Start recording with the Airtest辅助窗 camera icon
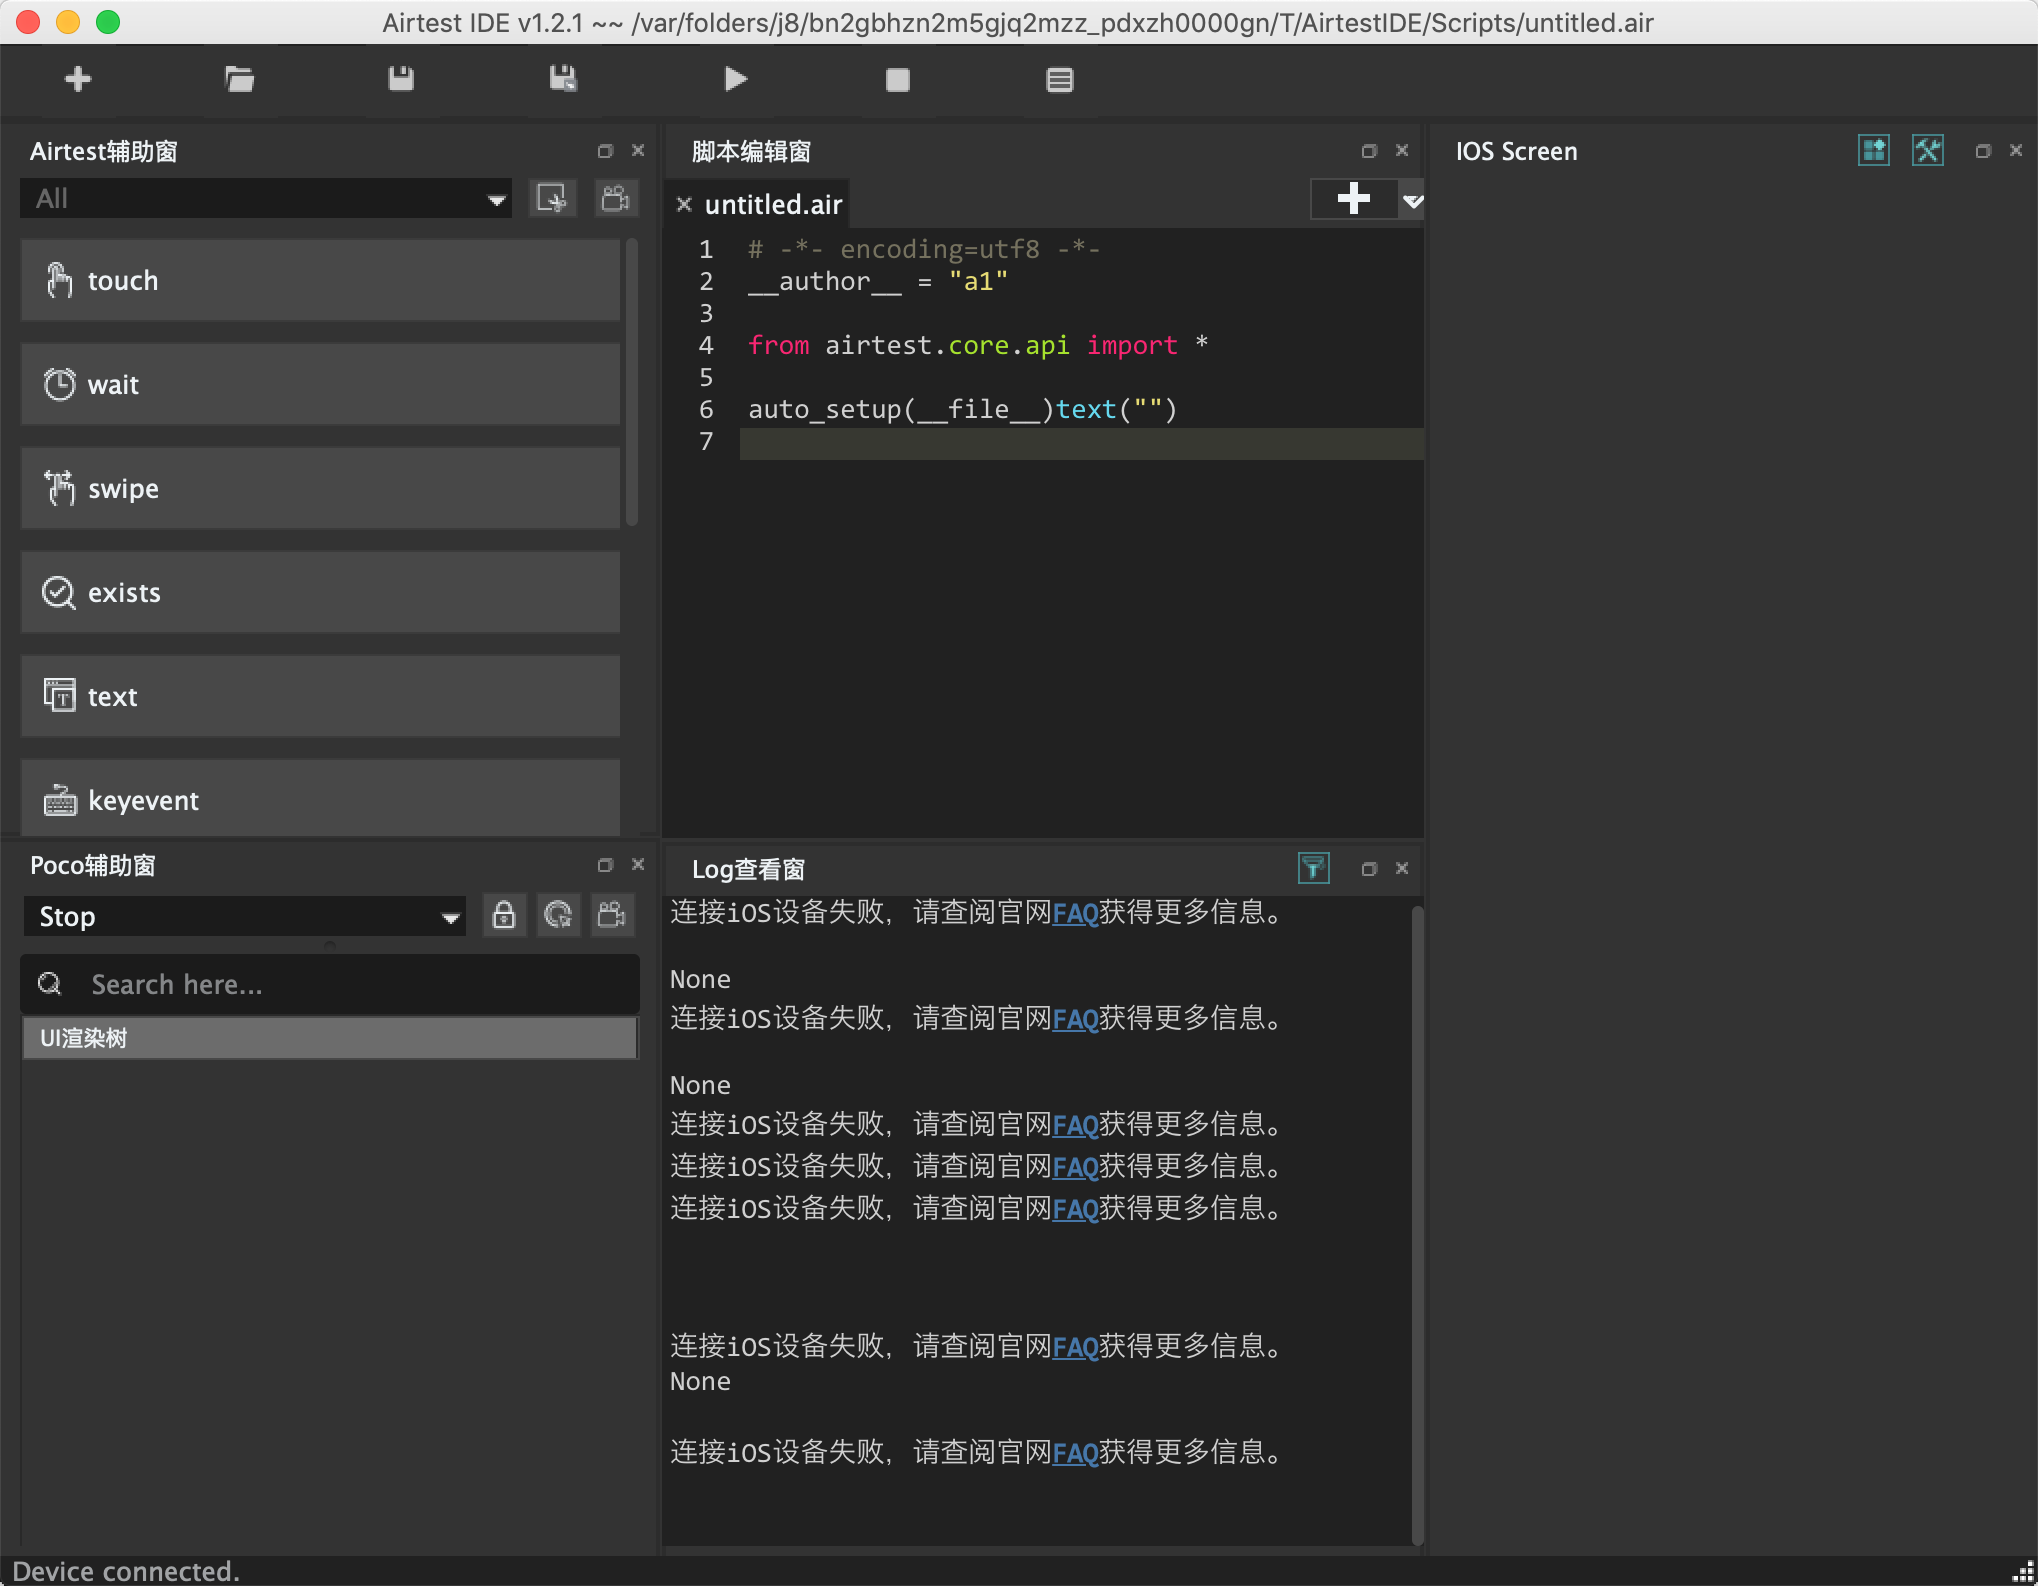Viewport: 2038px width, 1586px height. click(615, 198)
